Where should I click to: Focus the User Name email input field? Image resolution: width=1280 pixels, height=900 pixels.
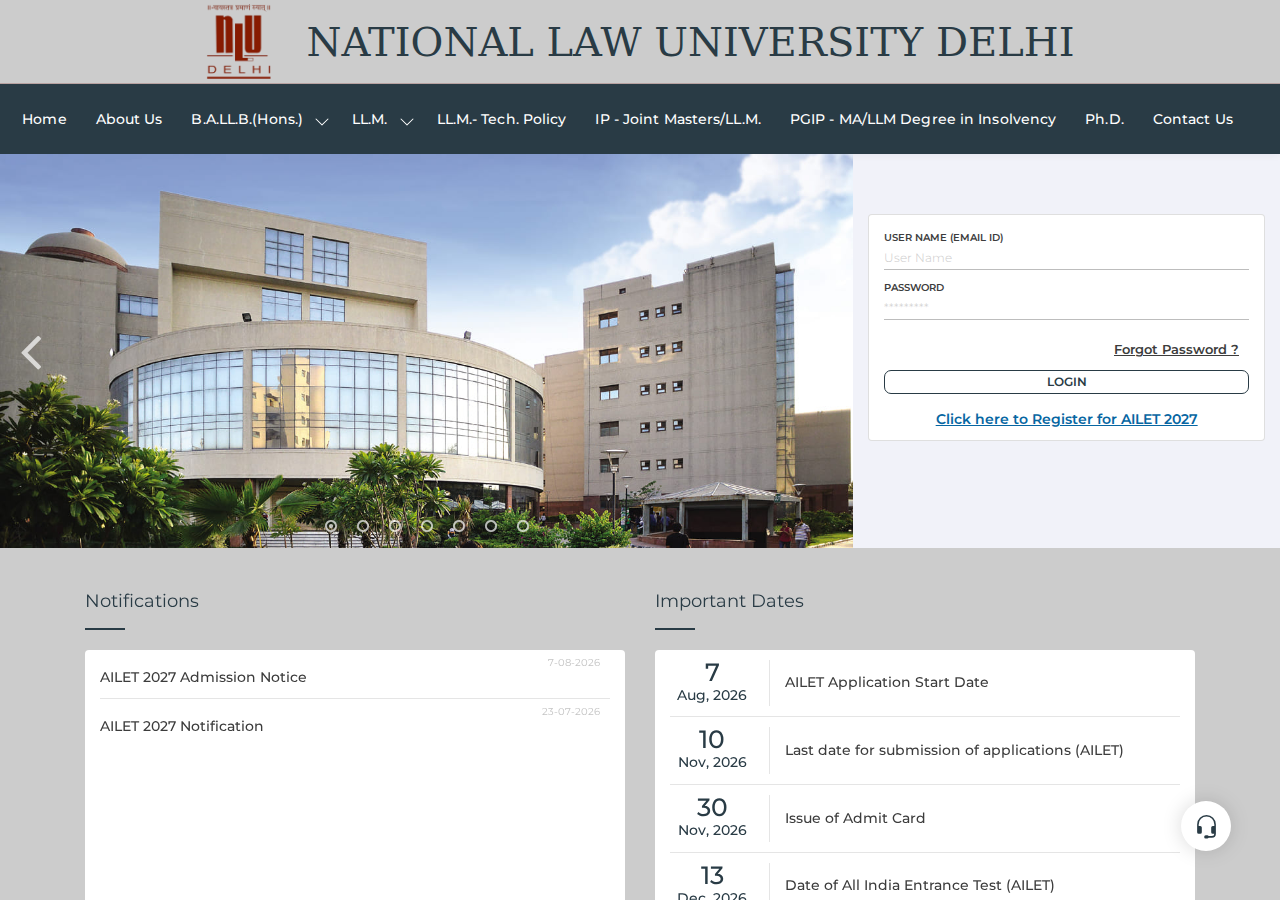click(1066, 258)
